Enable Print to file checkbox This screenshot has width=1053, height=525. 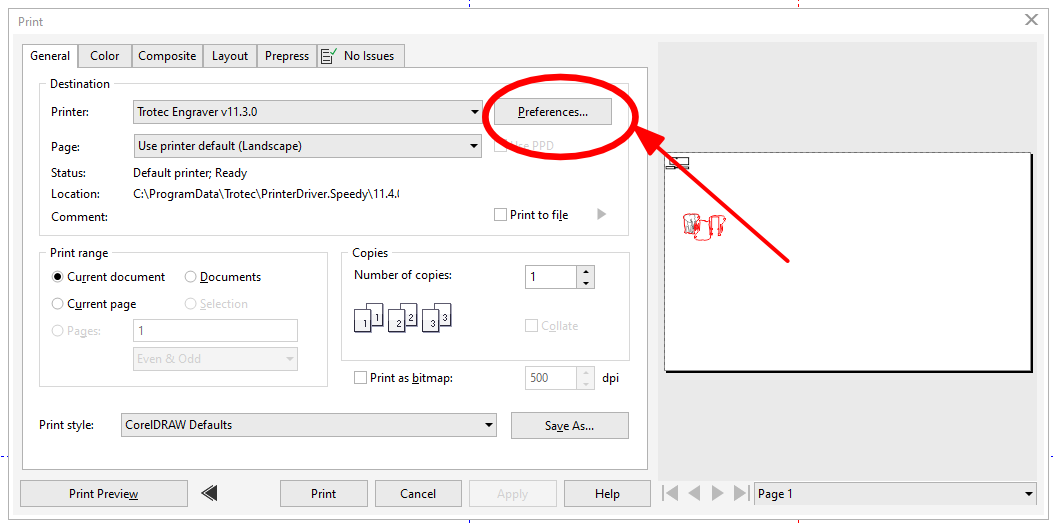pos(501,215)
